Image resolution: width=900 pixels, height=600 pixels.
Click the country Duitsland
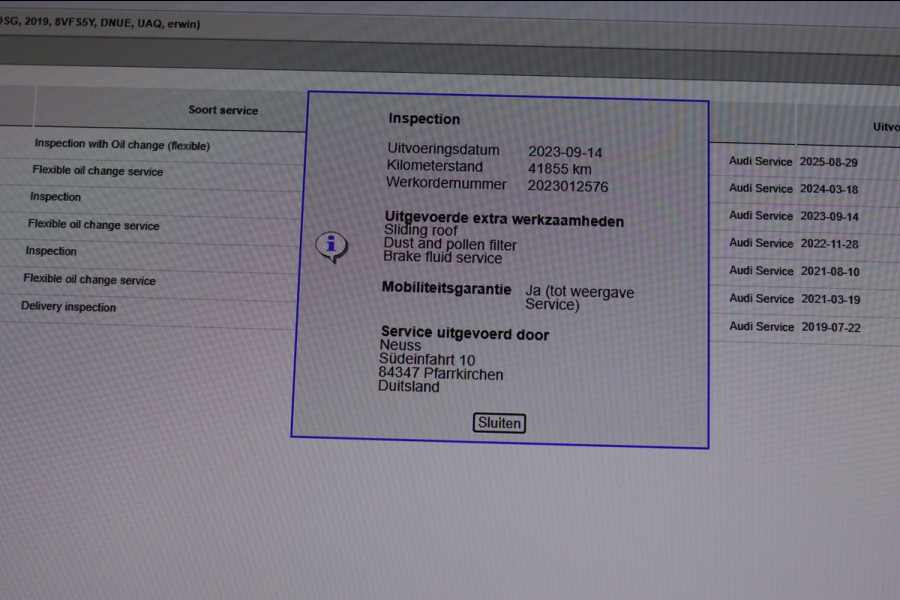click(x=409, y=386)
